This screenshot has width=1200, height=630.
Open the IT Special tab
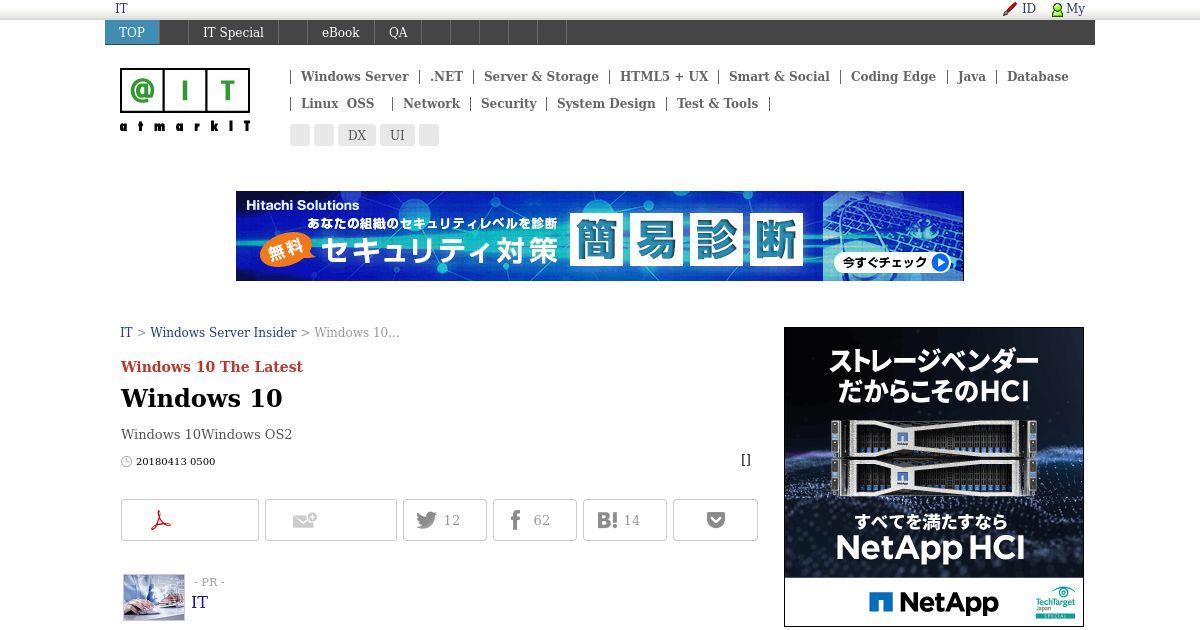(233, 32)
